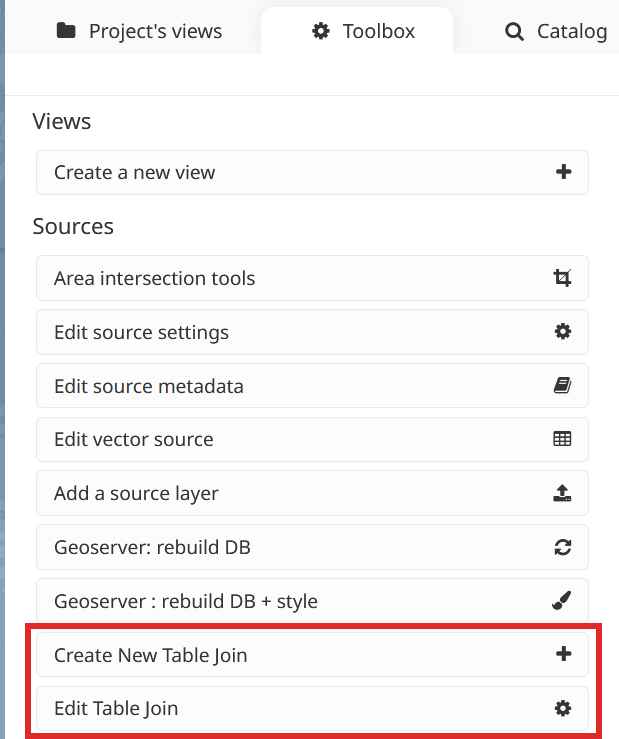Click the plus icon beside Create a new view
619x739 pixels.
[563, 172]
